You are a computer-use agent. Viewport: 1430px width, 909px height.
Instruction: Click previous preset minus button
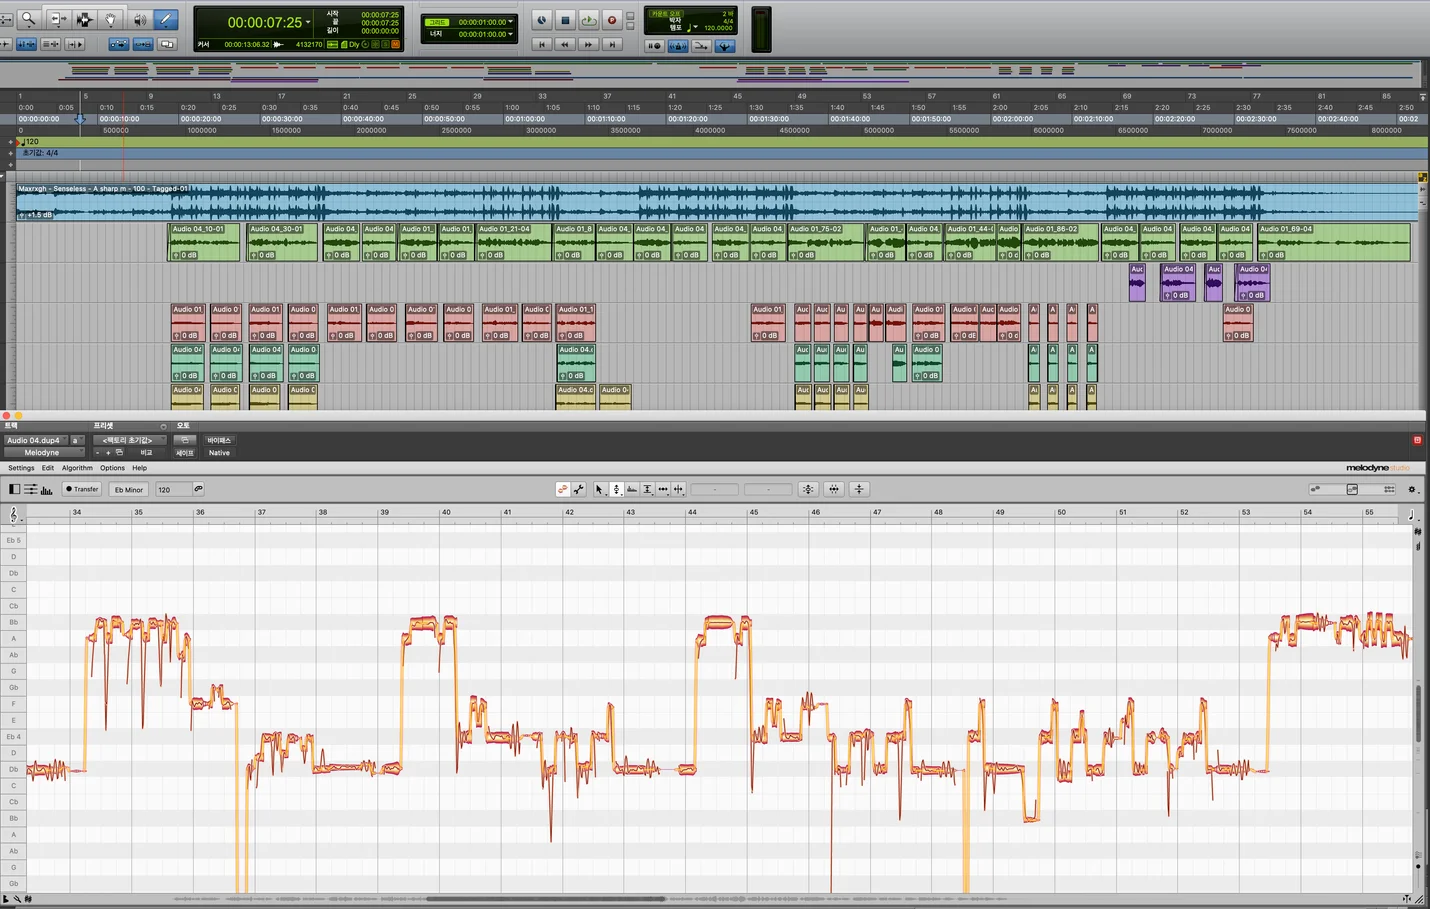[x=97, y=453]
